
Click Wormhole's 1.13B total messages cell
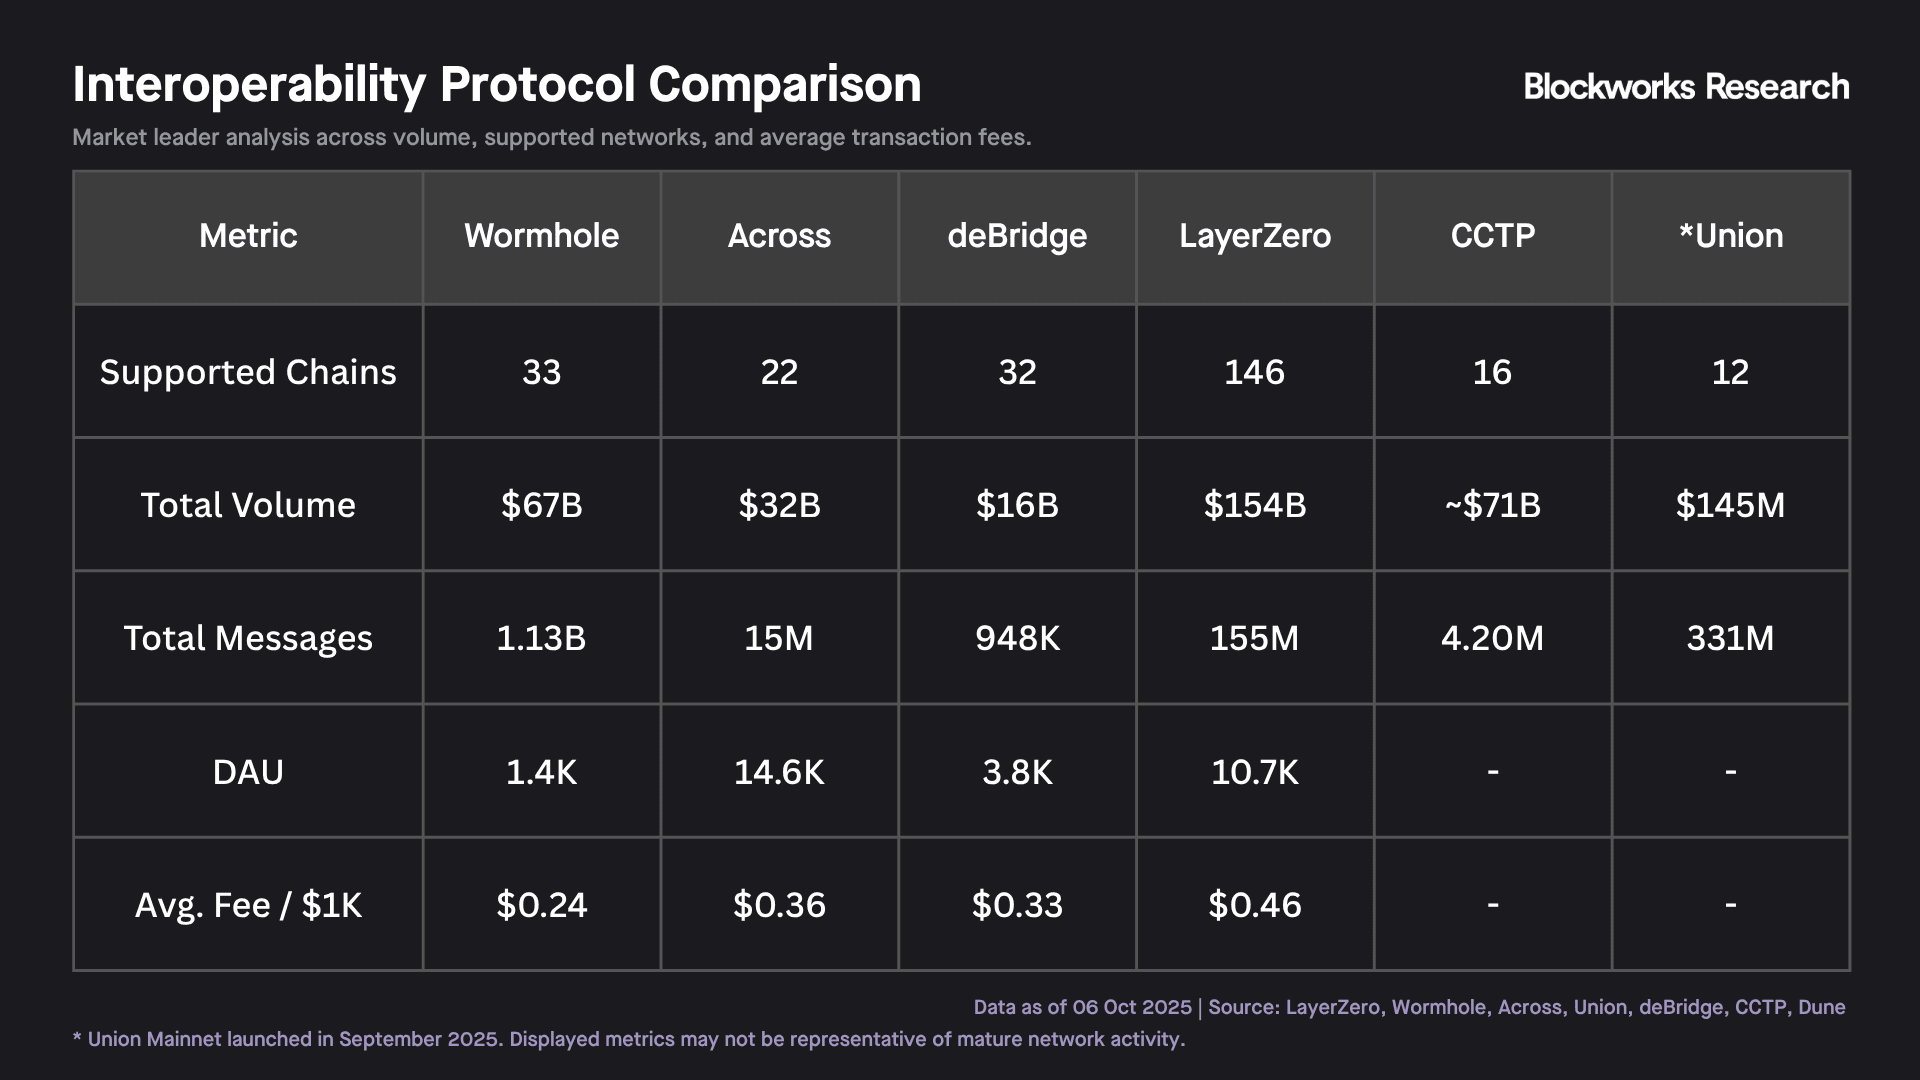point(541,638)
